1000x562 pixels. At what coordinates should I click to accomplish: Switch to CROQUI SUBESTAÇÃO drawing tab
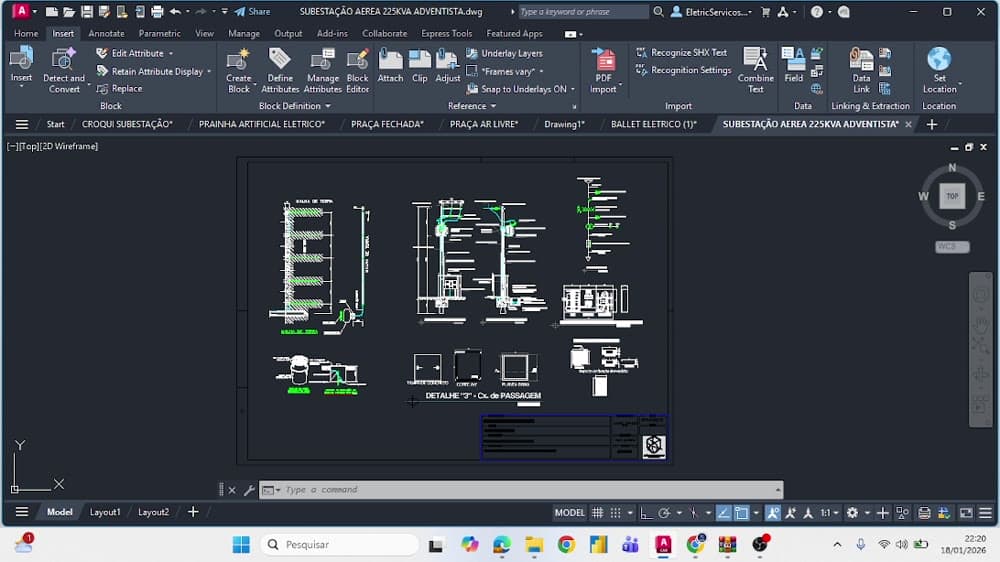(127, 124)
